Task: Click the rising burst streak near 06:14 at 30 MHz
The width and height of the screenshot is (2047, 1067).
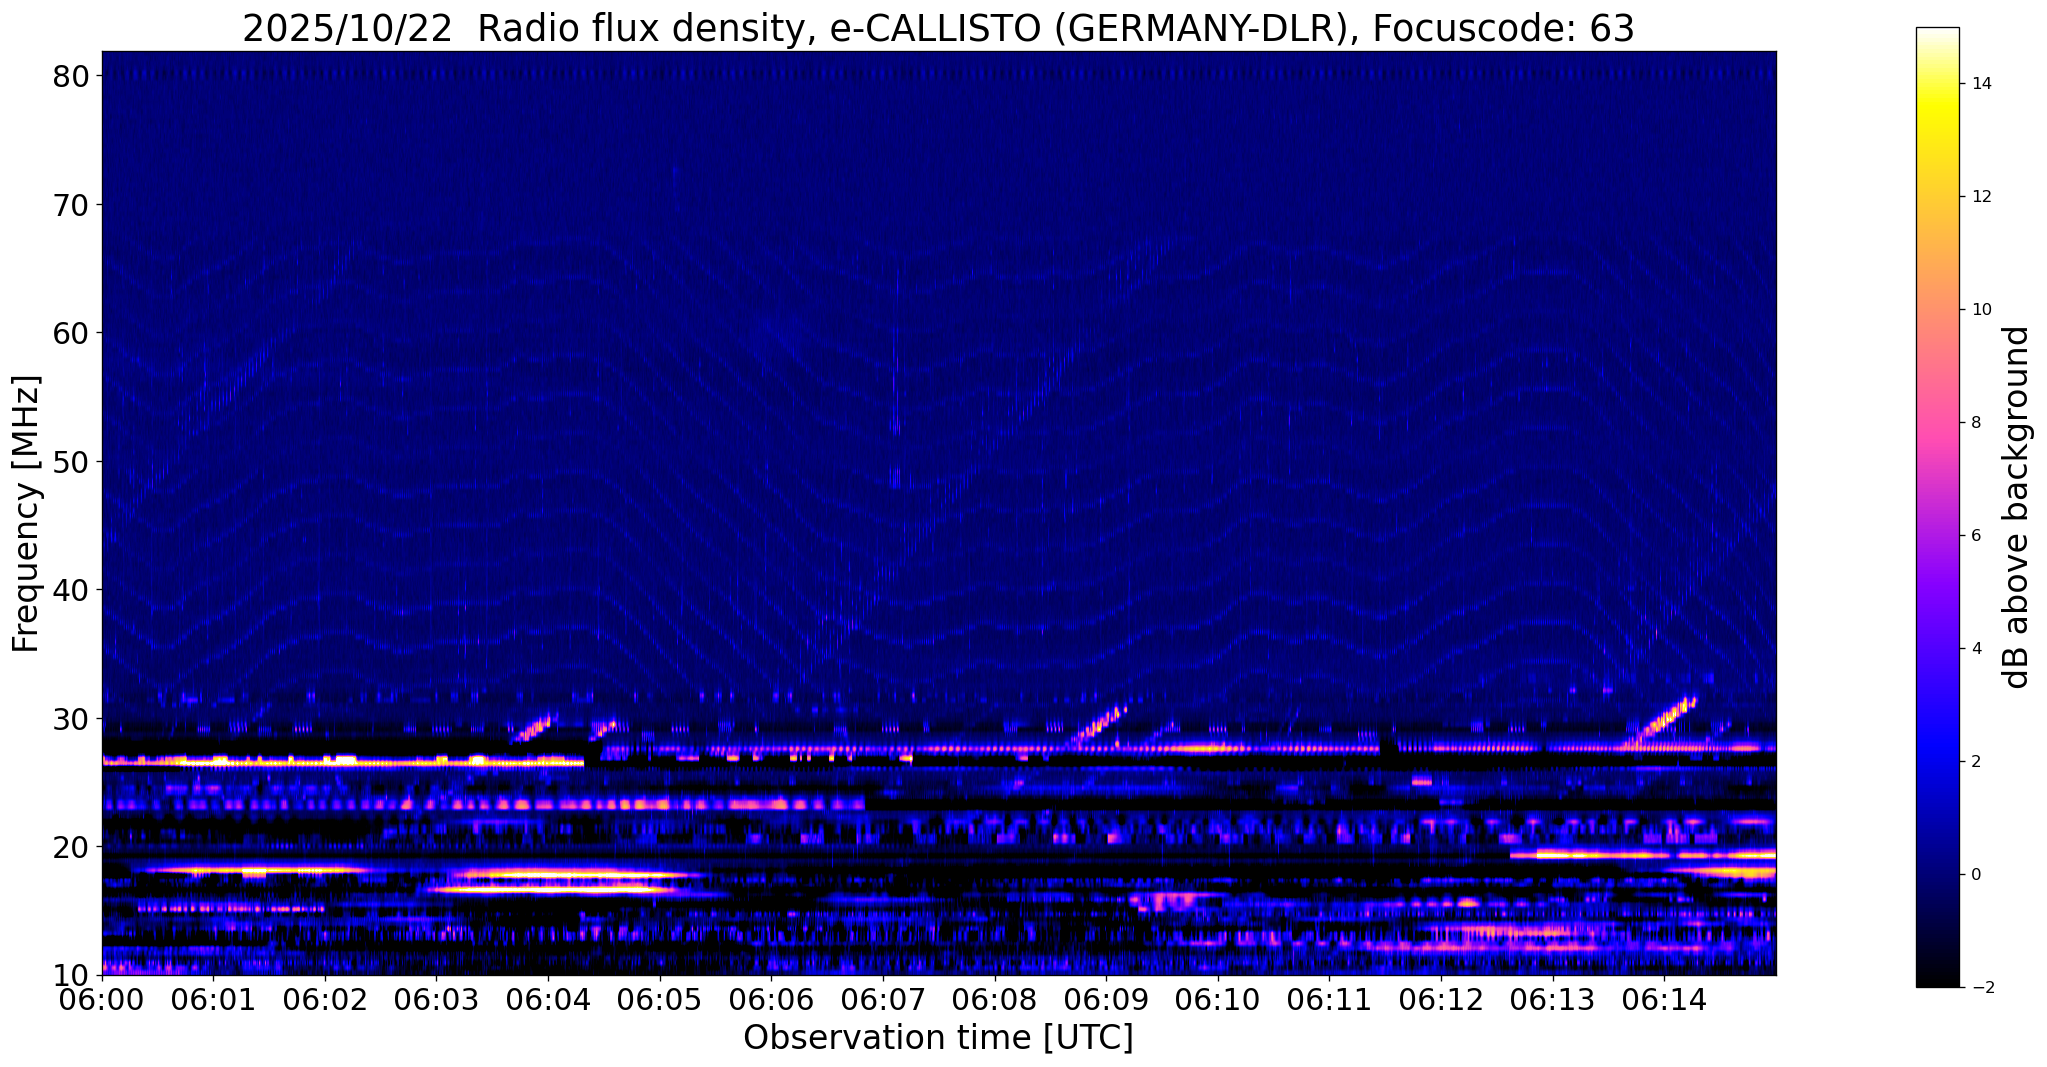Action: (x=1661, y=721)
